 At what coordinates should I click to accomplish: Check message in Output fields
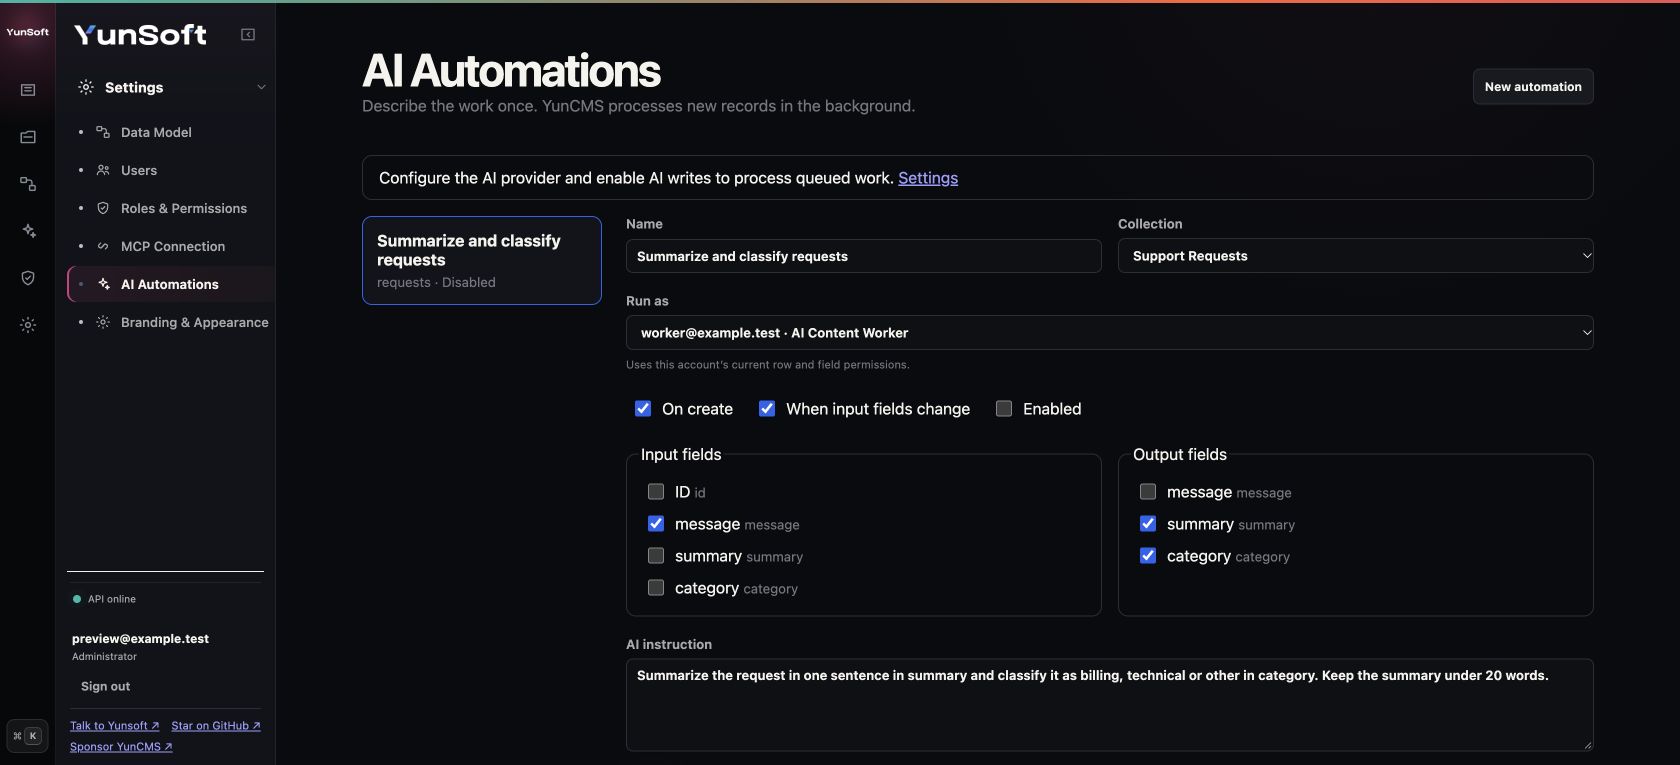tap(1148, 491)
